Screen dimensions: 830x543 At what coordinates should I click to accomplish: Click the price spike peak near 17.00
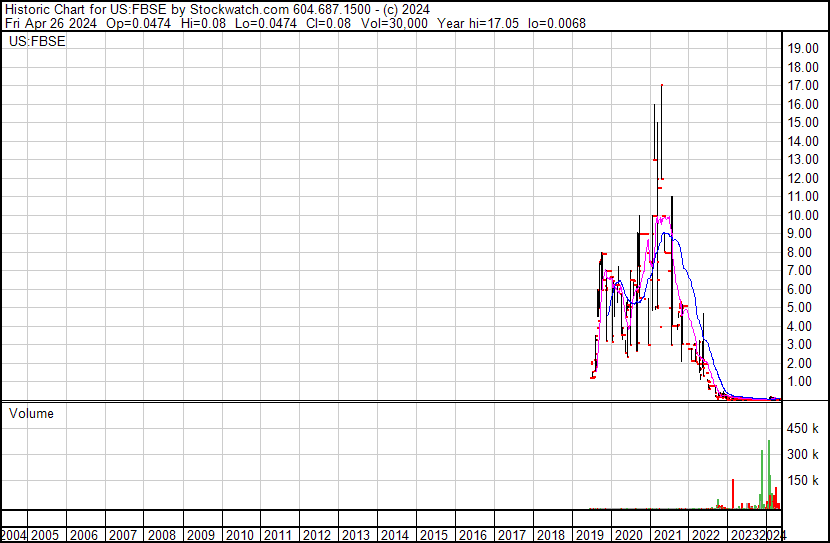pyautogui.click(x=662, y=87)
